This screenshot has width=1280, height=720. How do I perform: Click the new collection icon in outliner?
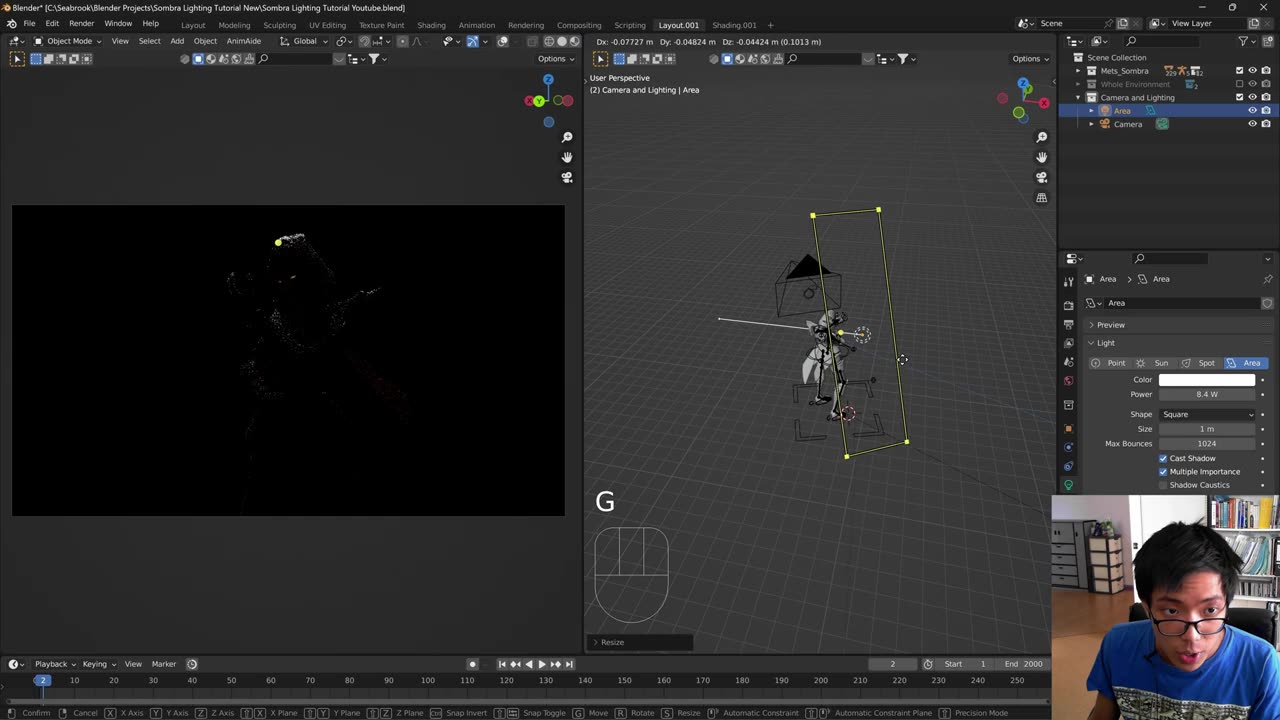point(1266,41)
